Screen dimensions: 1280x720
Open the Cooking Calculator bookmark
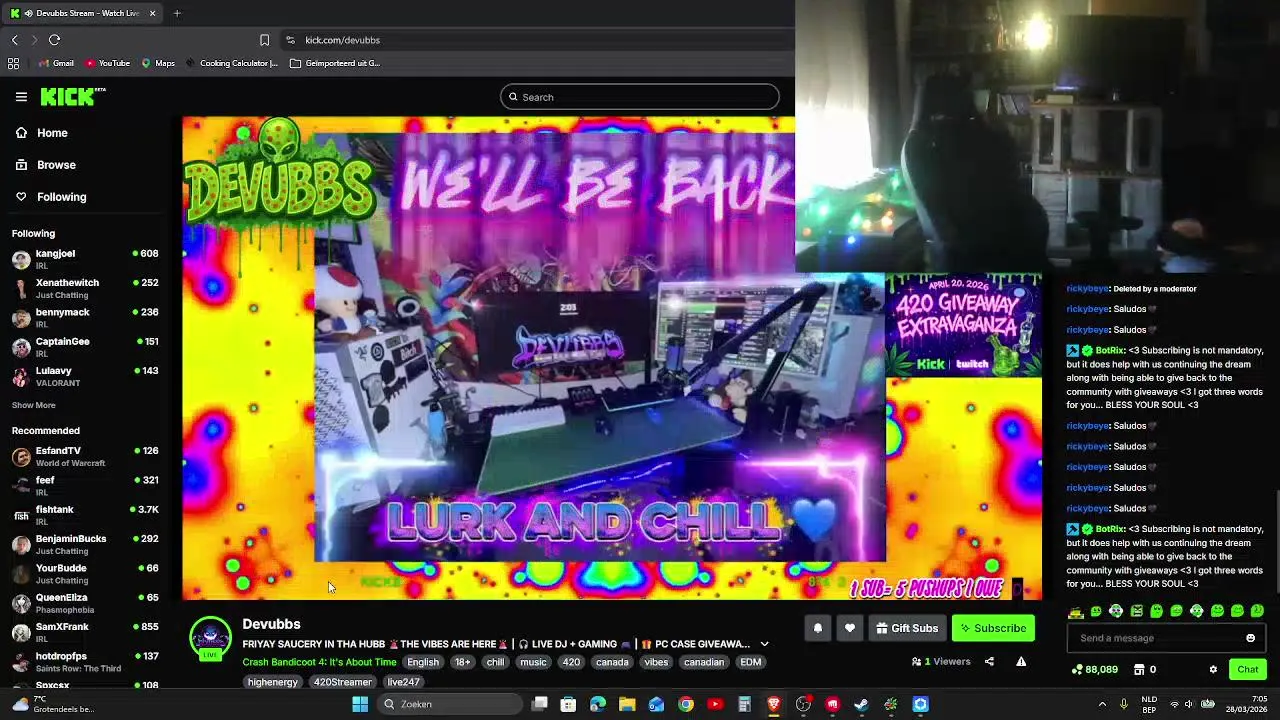[231, 63]
